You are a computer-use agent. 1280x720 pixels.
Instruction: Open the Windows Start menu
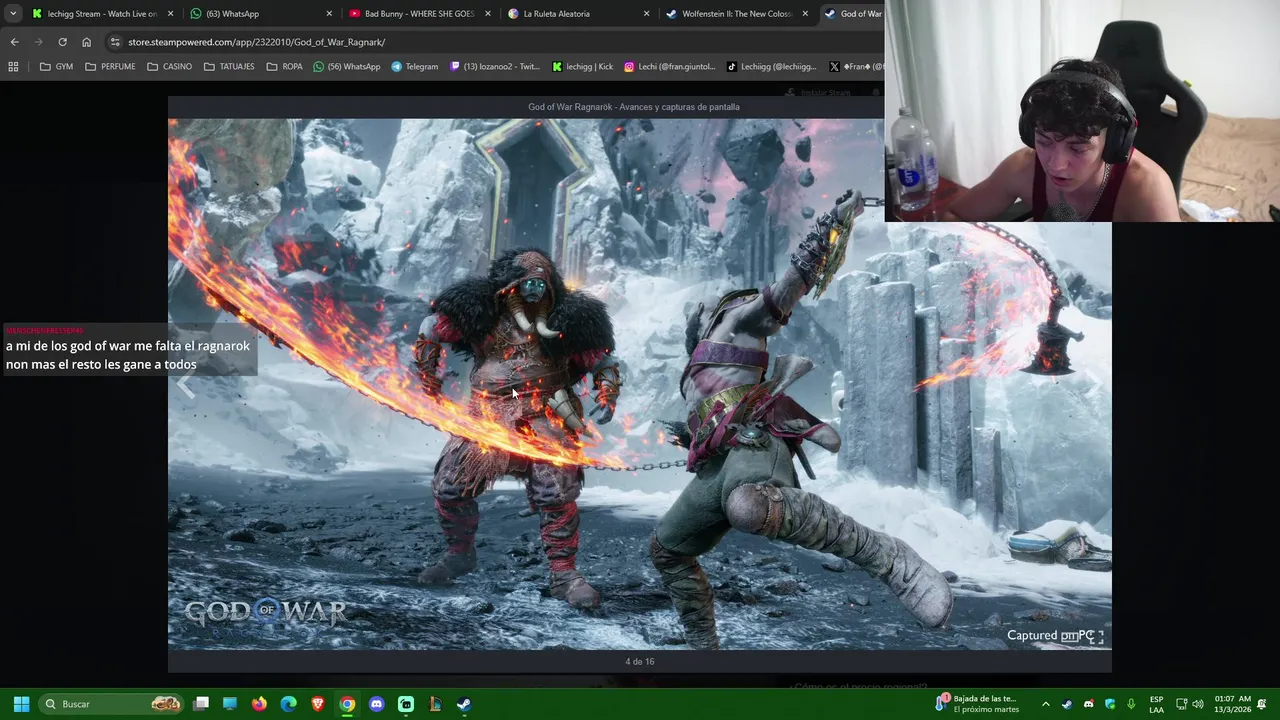[21, 704]
